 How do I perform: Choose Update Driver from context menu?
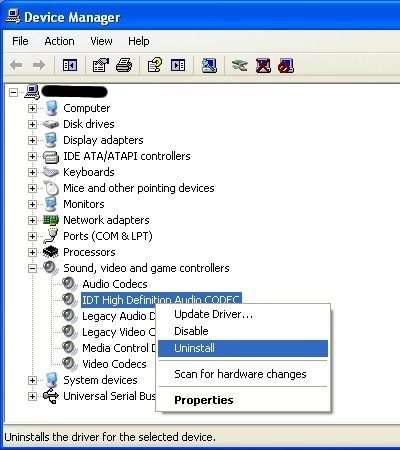coord(243,314)
